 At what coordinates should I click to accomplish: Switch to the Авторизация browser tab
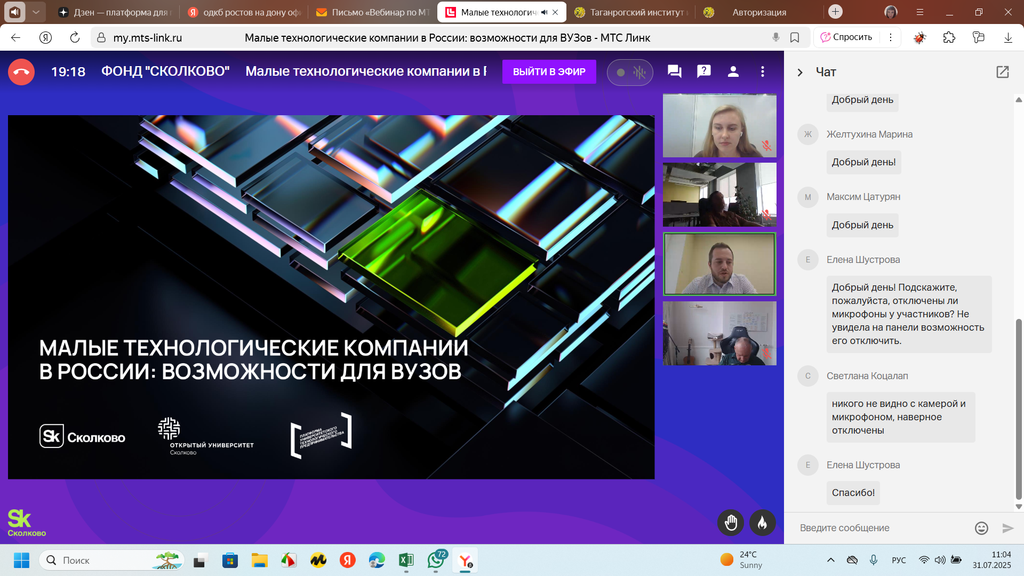point(757,12)
